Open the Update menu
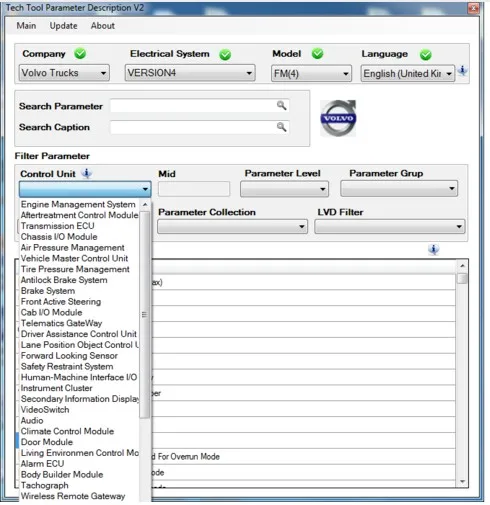 [63, 26]
